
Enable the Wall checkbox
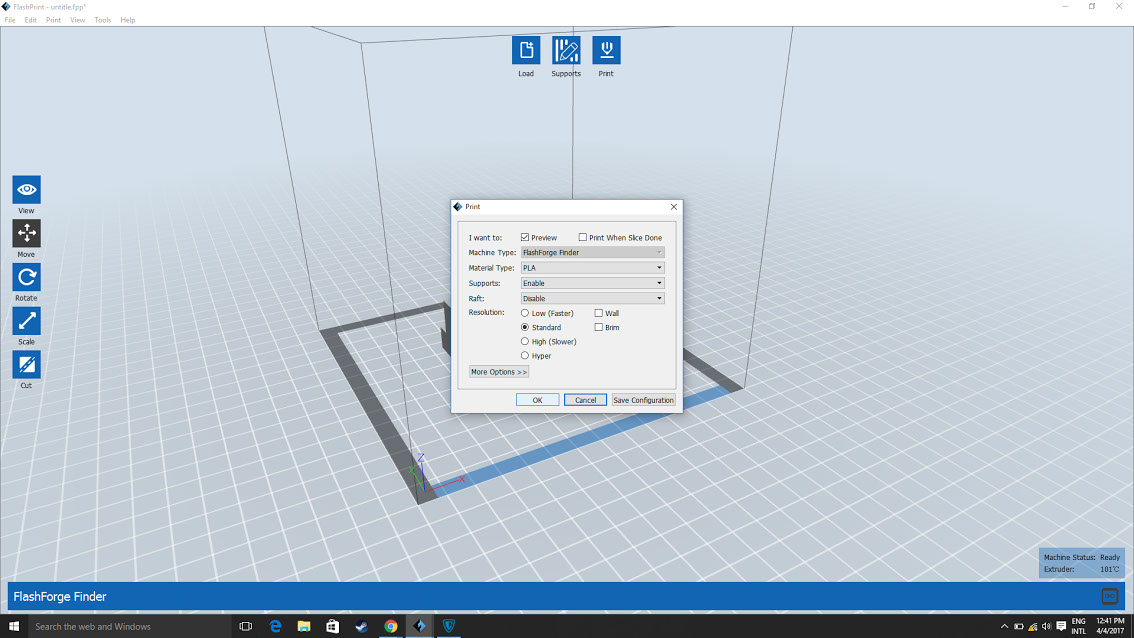599,313
